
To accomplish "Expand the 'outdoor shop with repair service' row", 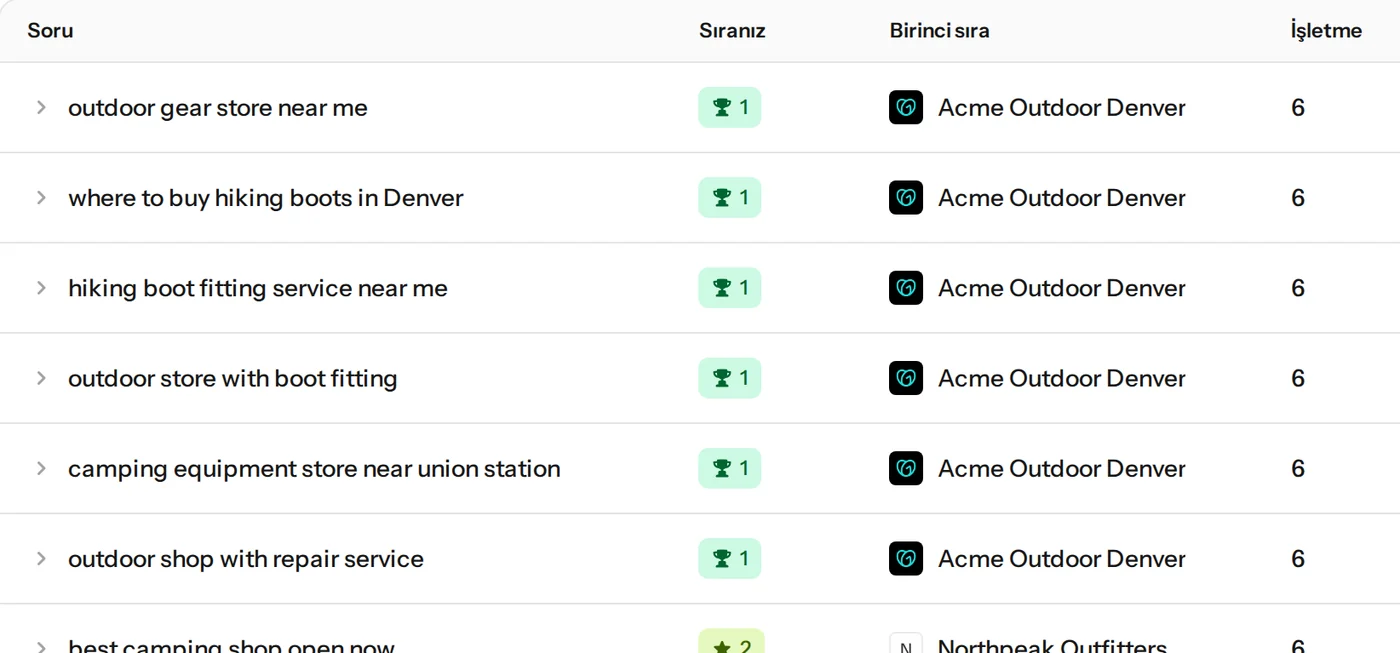I will click(x=41, y=558).
